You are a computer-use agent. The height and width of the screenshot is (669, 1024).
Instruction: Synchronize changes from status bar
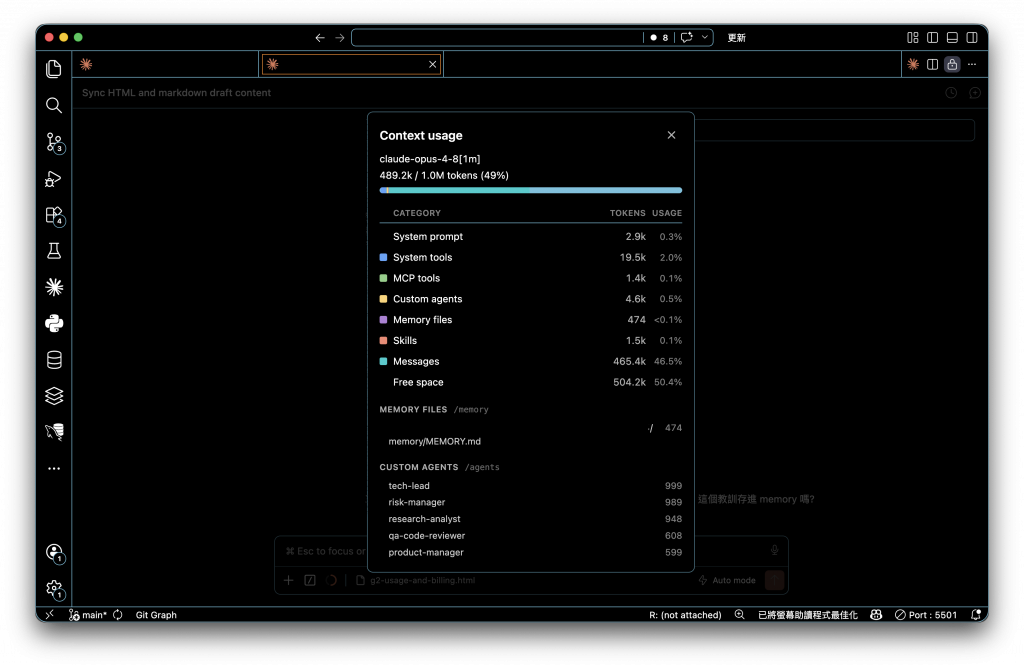pyautogui.click(x=118, y=615)
